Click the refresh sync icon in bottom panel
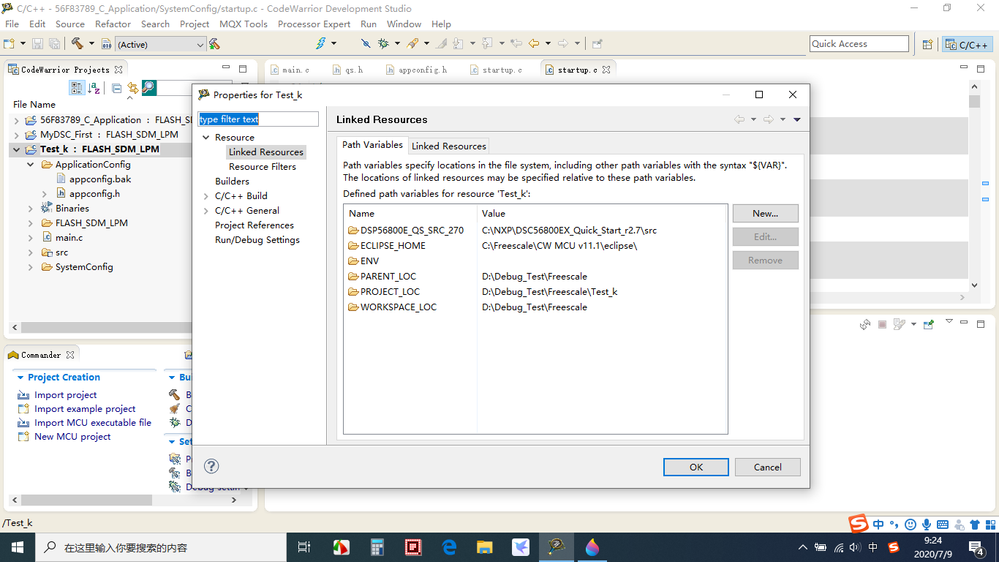 coord(865,324)
